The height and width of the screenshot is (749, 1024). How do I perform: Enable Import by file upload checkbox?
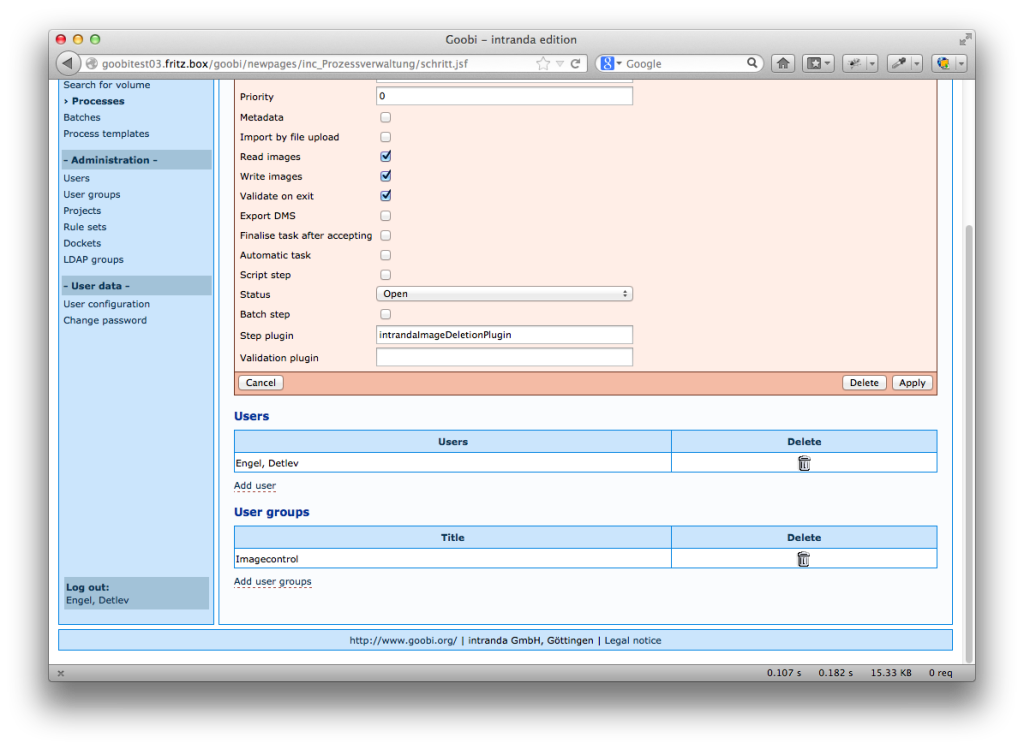[385, 137]
